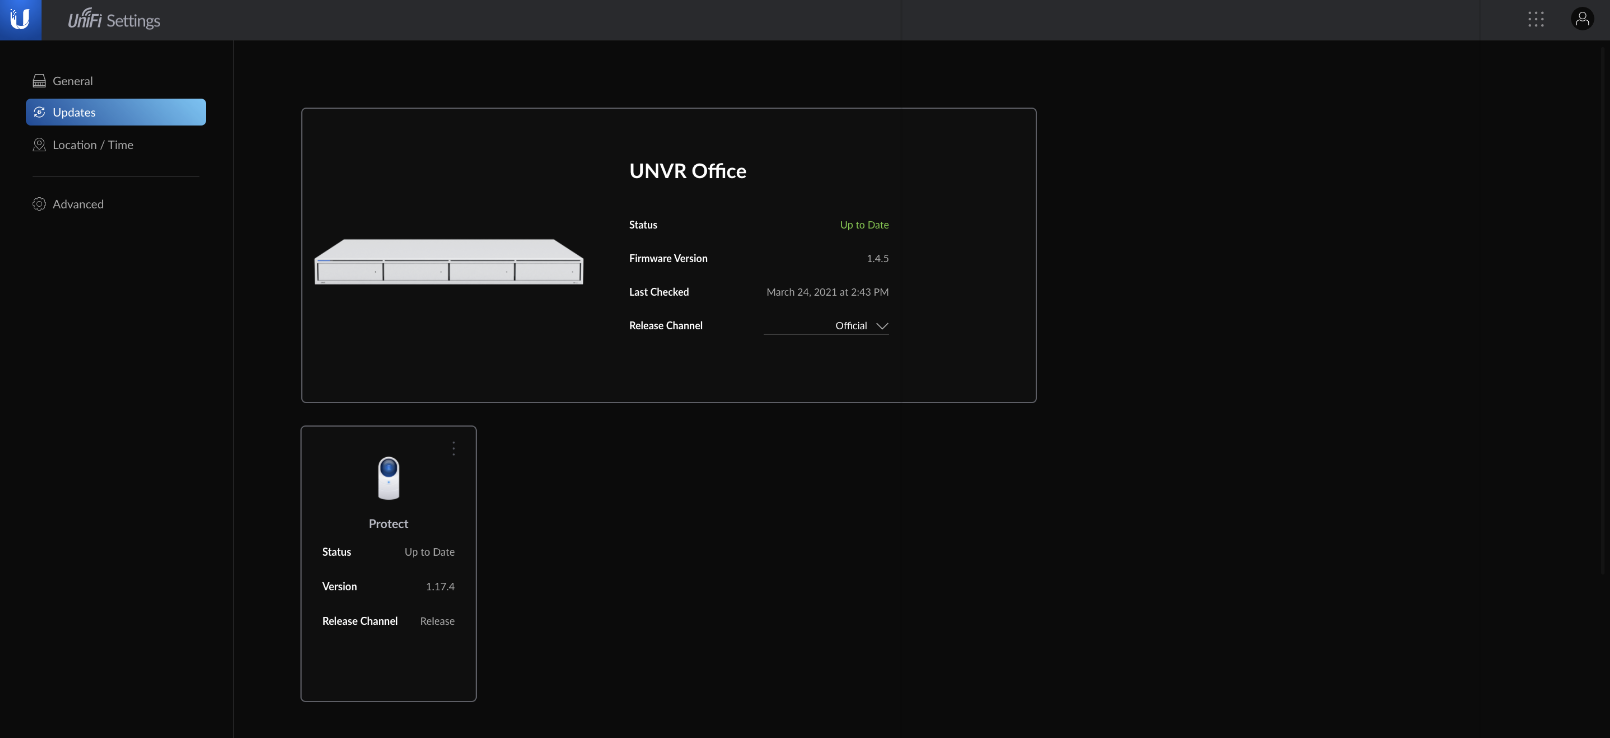Open Protect card three-dot menu
Image resolution: width=1610 pixels, height=738 pixels.
click(453, 449)
